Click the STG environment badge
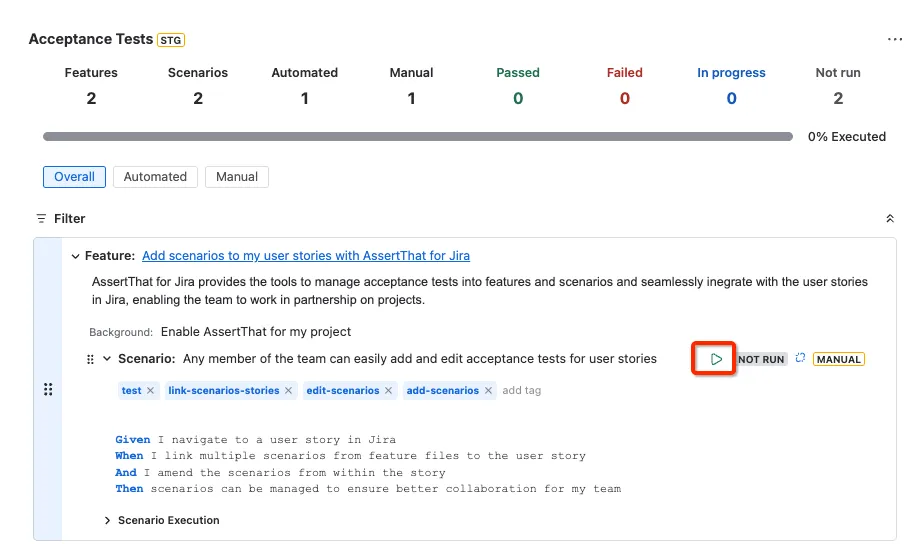Viewport: 920px width, 544px height. click(171, 40)
